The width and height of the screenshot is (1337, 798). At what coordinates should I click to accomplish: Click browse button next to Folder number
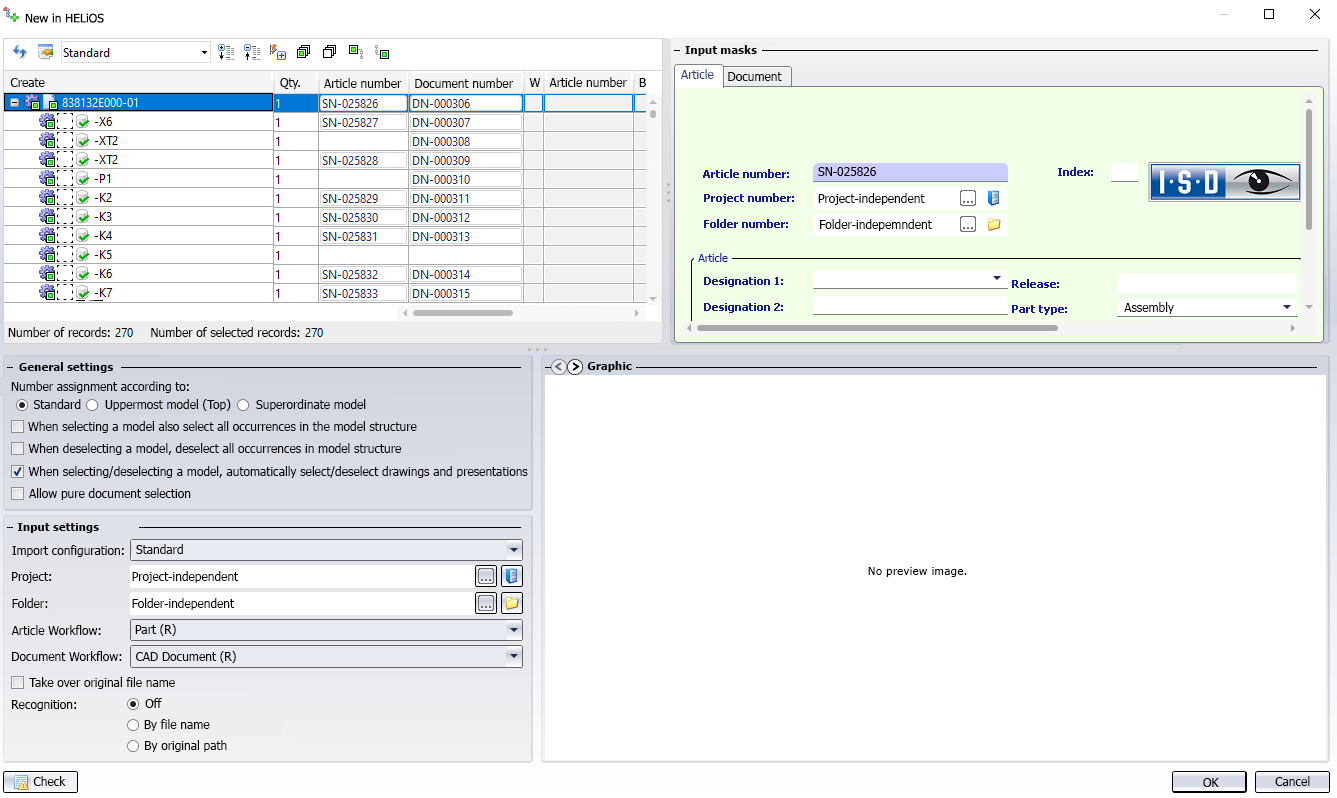click(x=968, y=224)
